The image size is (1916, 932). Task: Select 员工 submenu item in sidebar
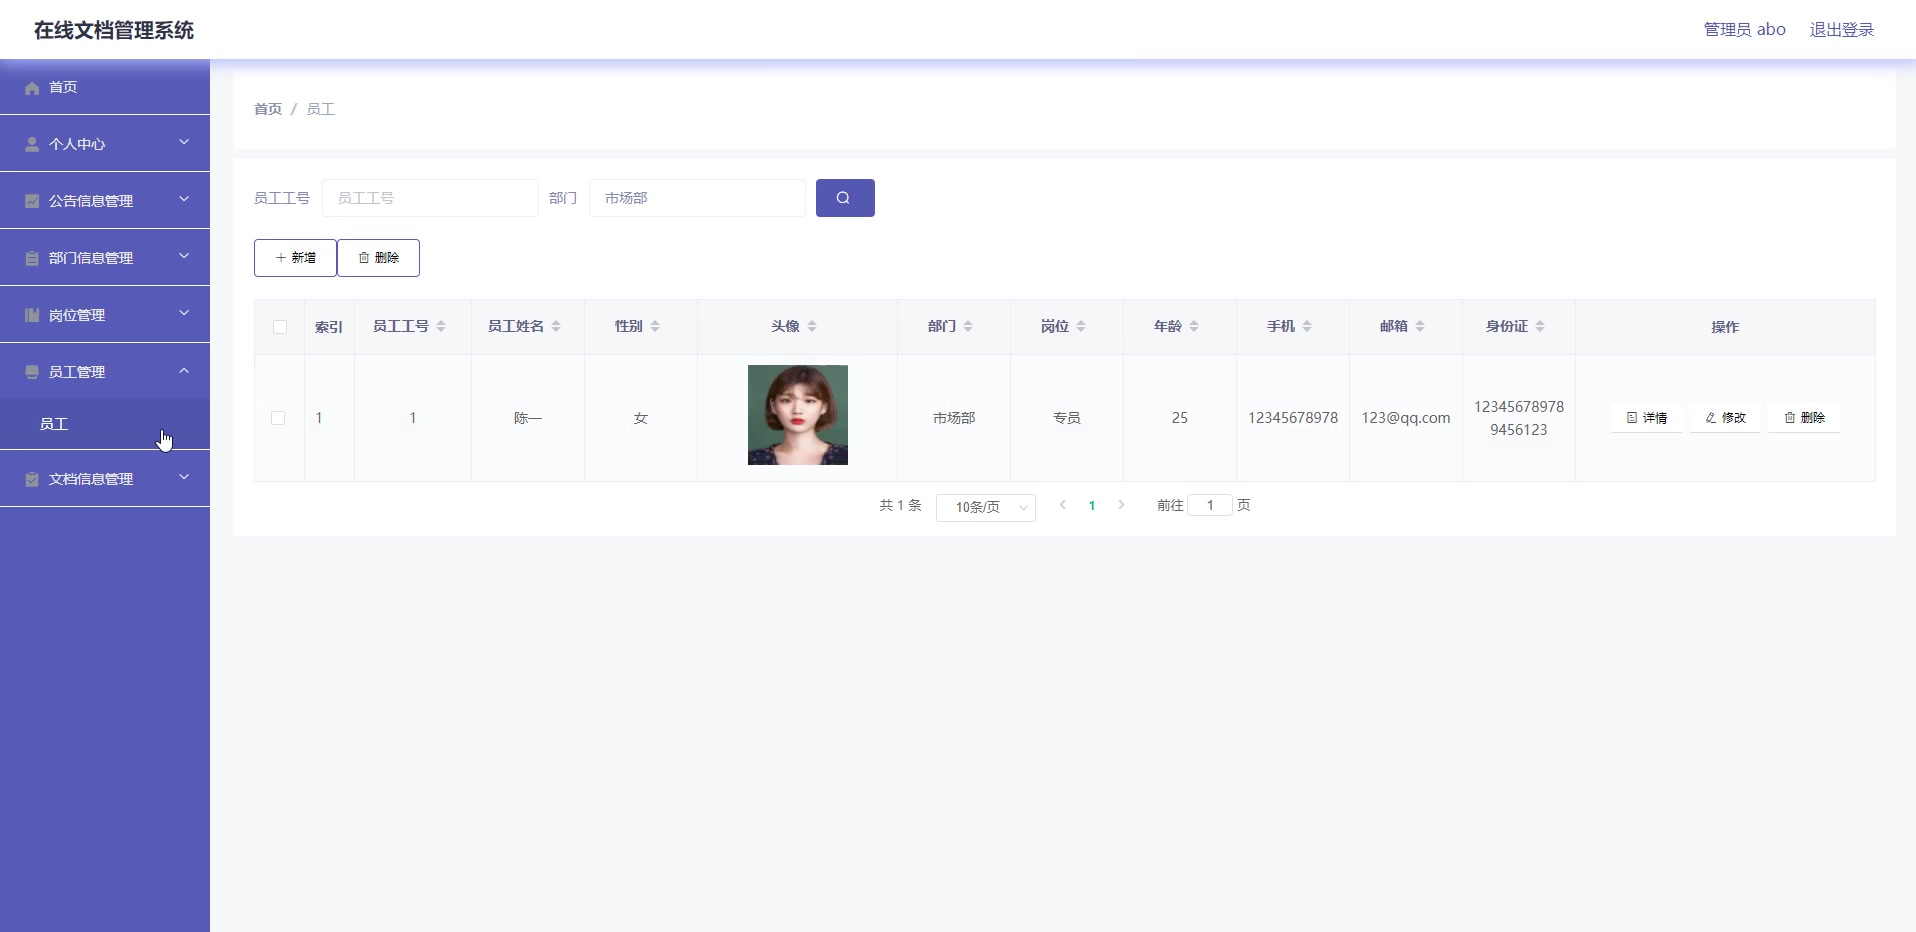55,425
